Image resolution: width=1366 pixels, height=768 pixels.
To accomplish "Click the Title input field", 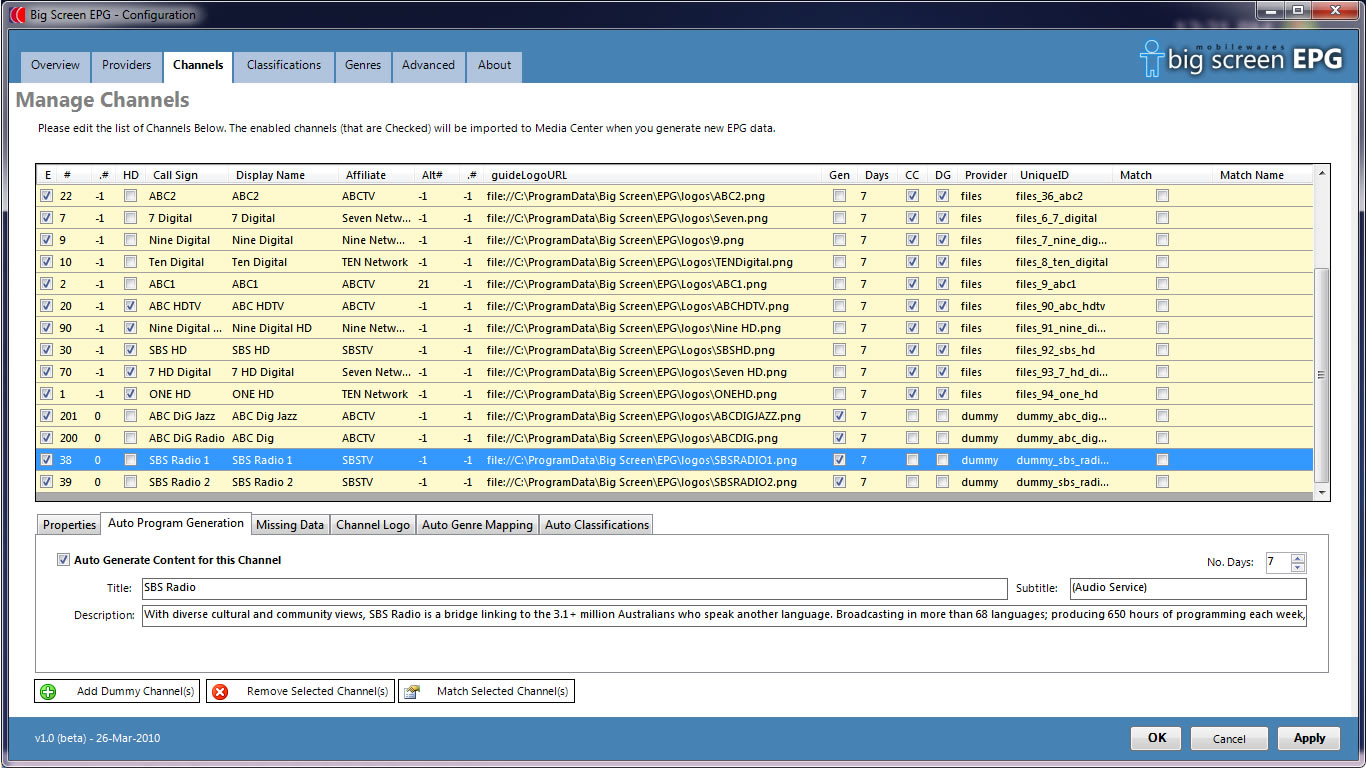I will pos(574,588).
